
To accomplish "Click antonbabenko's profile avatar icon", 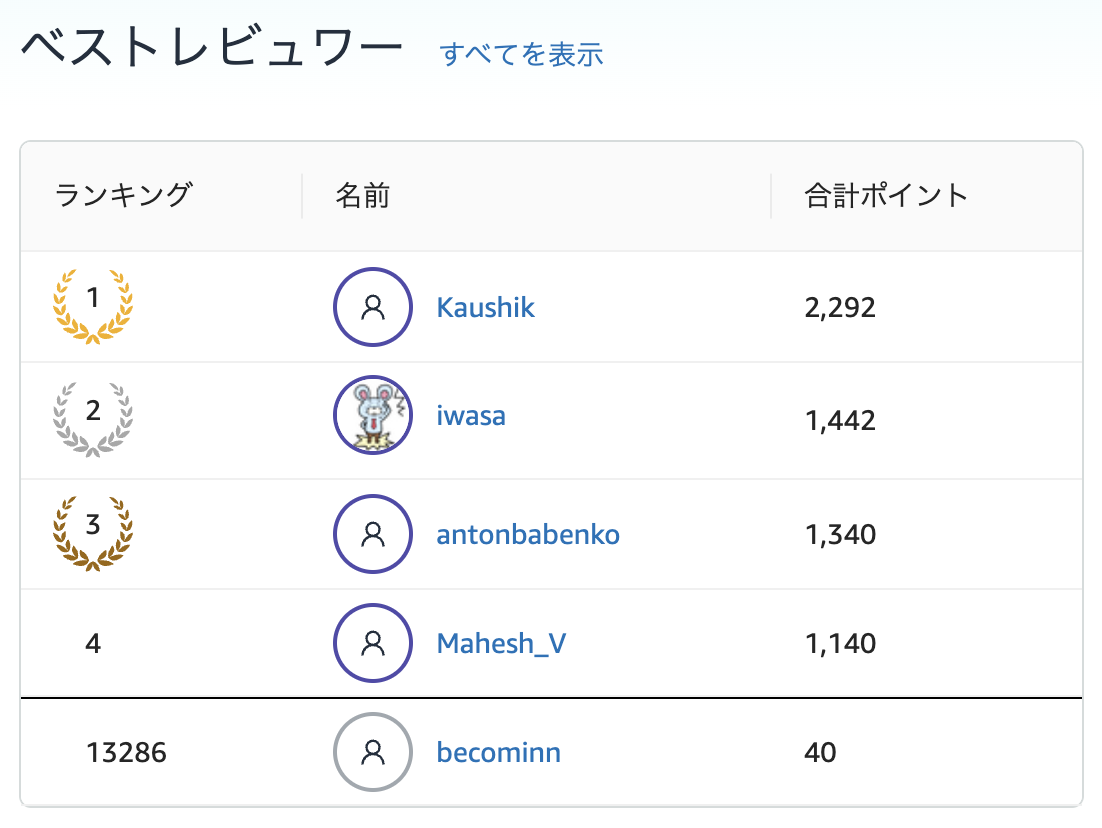I will [373, 535].
